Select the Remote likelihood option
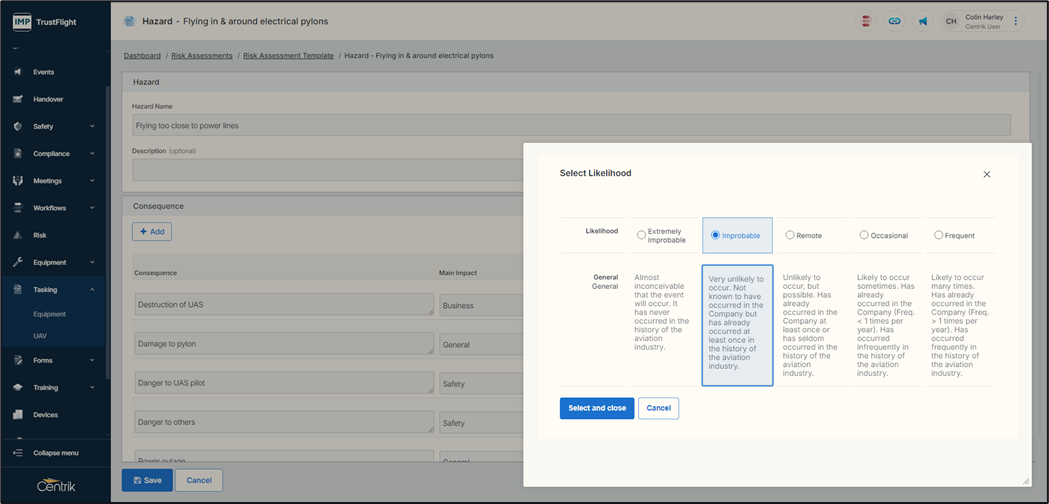Viewport: 1049px width, 504px height. (x=790, y=236)
